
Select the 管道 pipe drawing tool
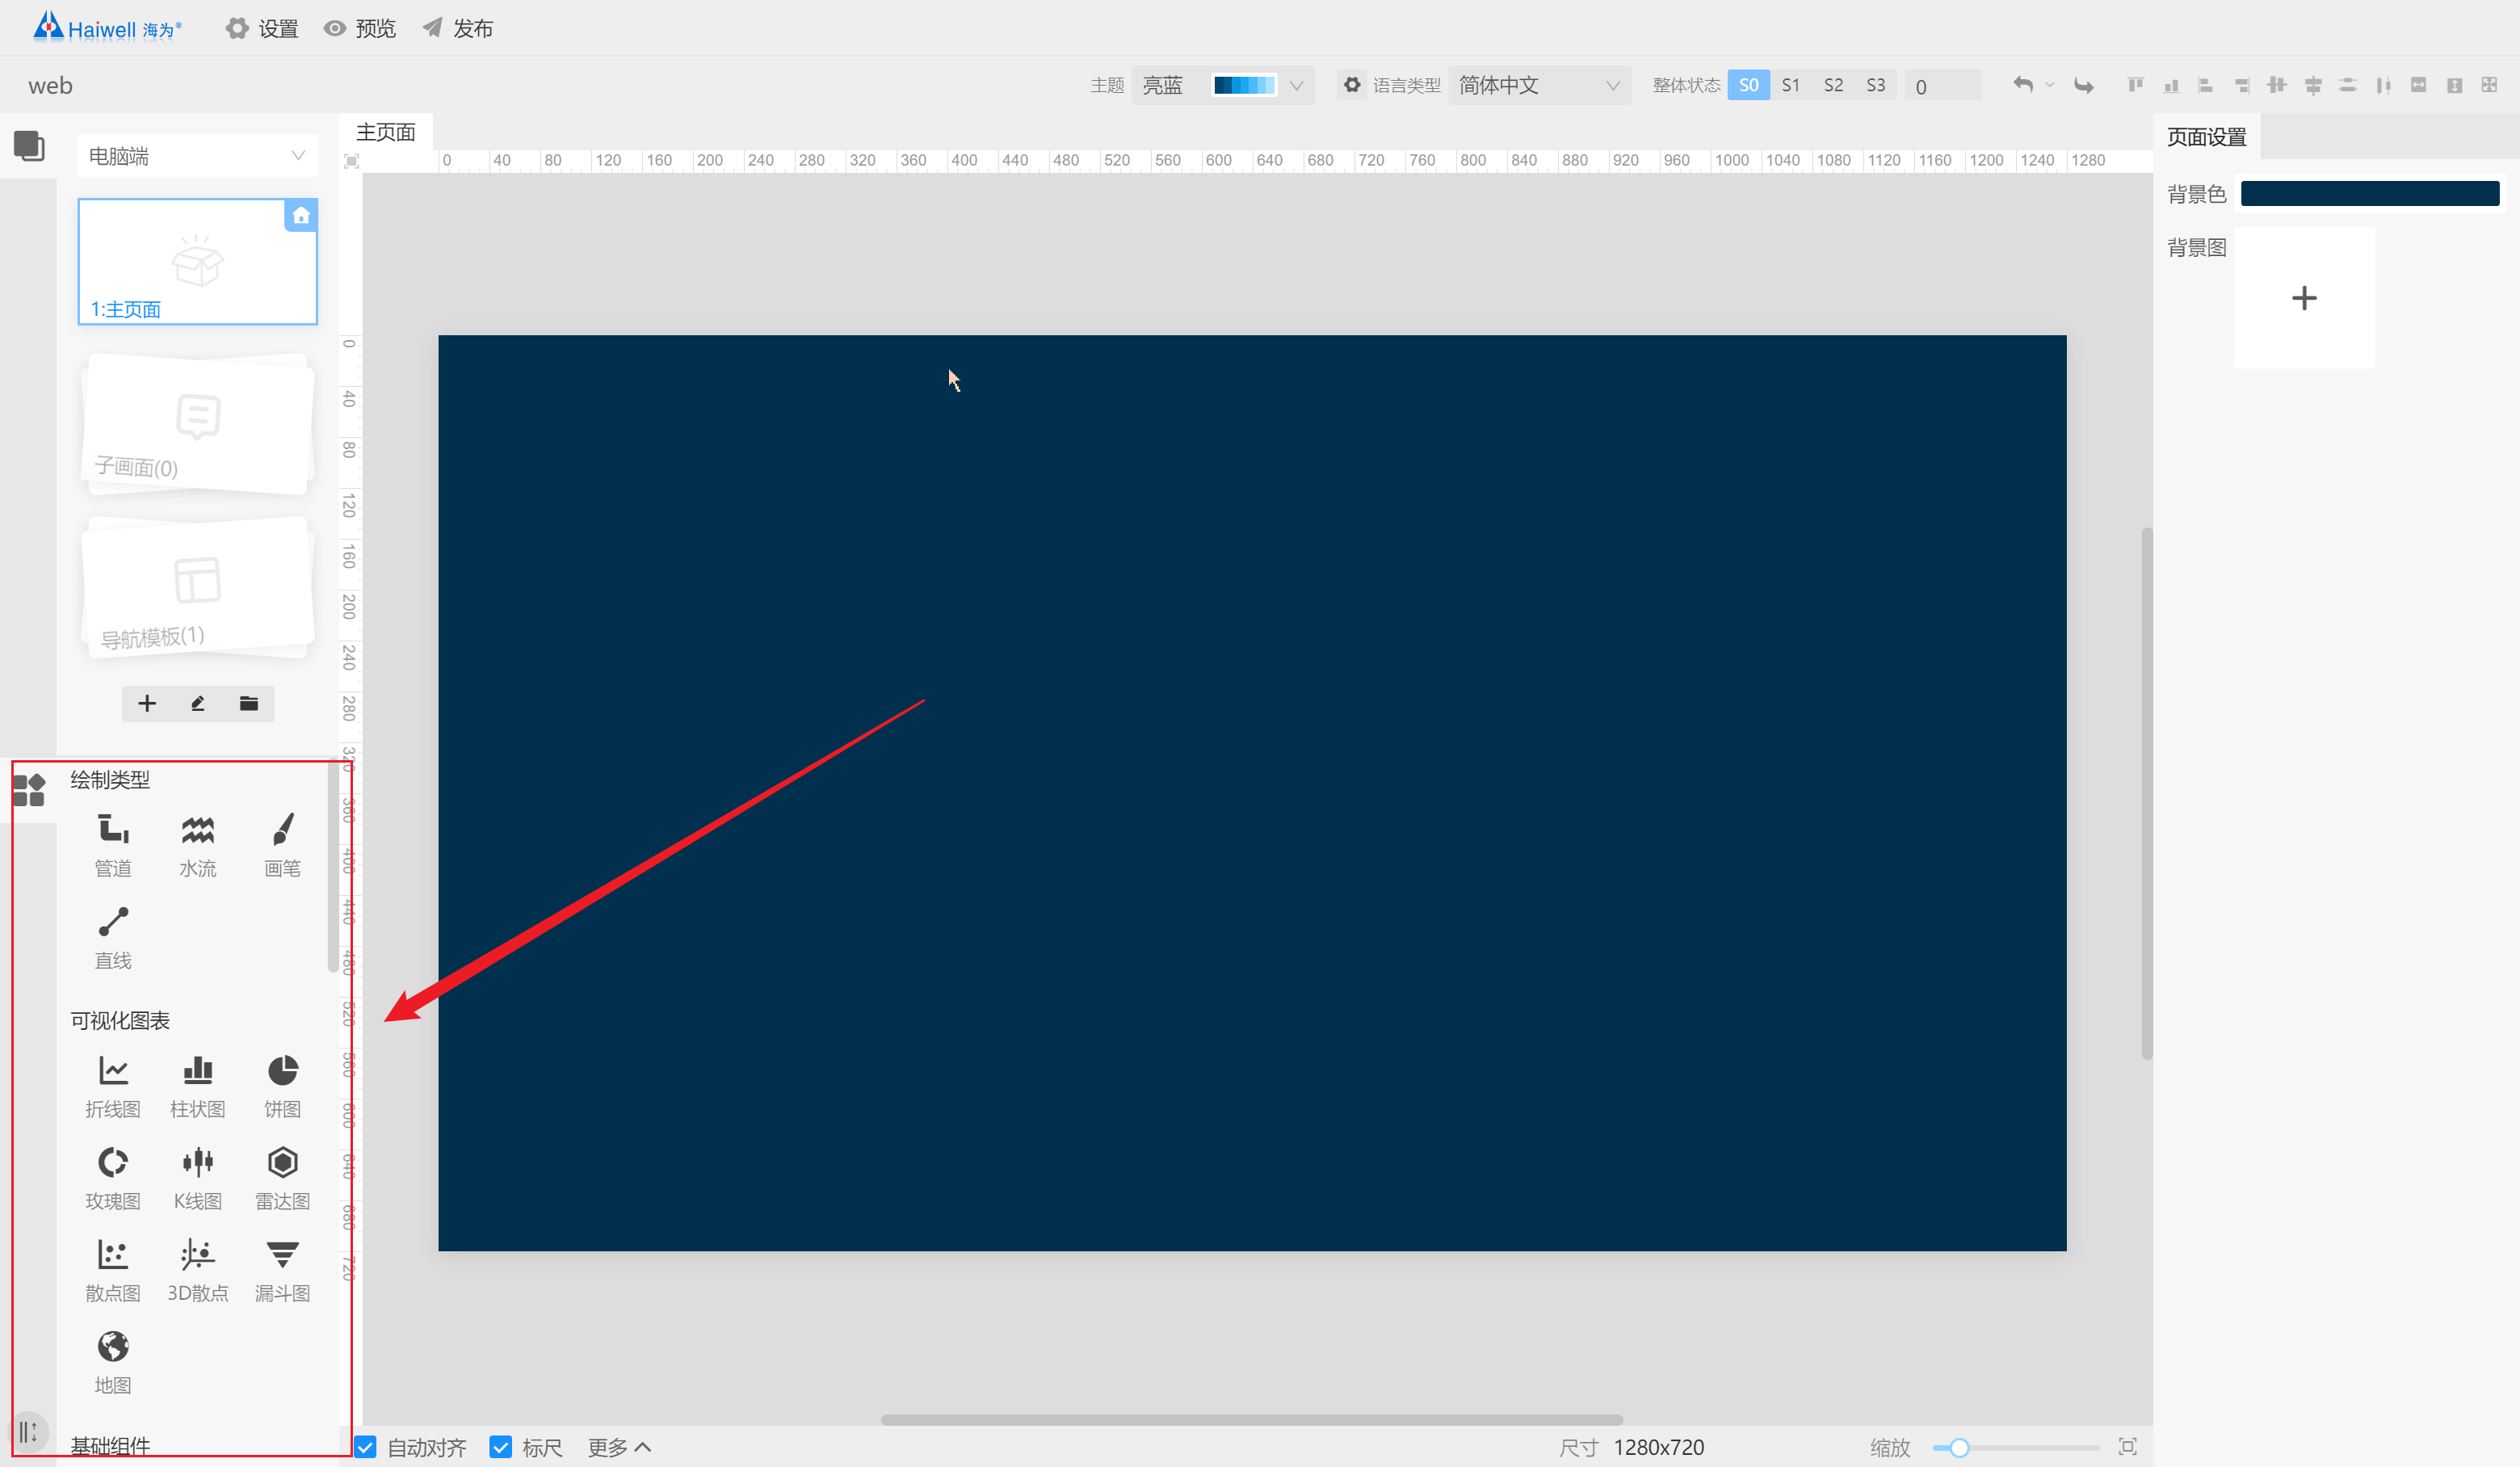(113, 845)
